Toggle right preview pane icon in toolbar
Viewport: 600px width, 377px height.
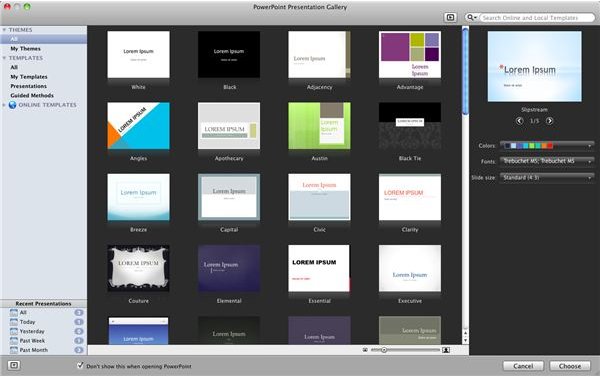point(450,18)
